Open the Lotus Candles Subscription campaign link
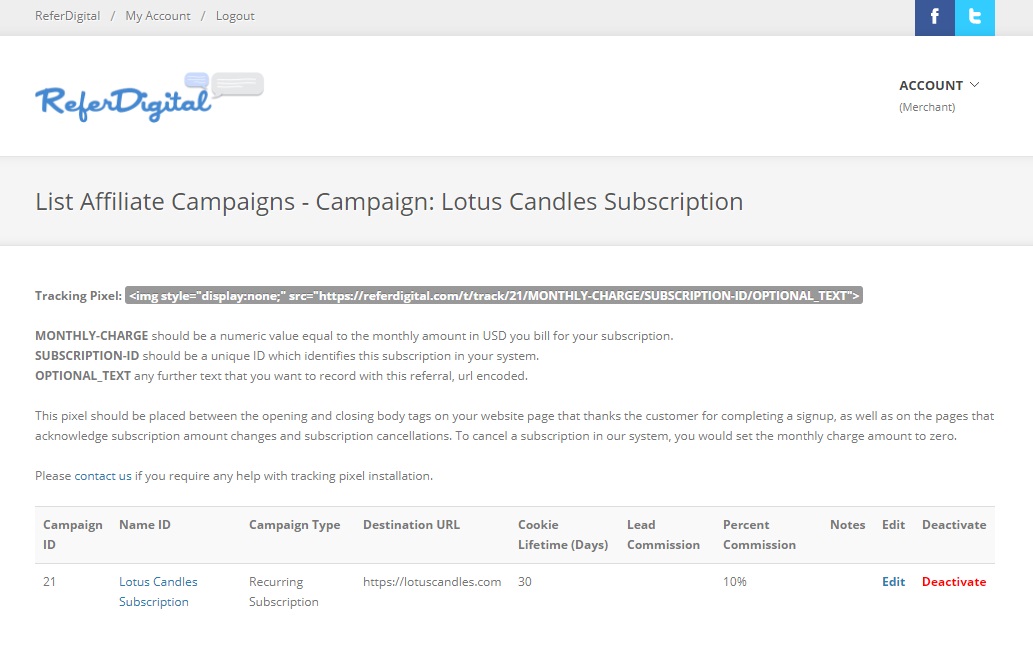This screenshot has height=660, width=1033. point(158,591)
